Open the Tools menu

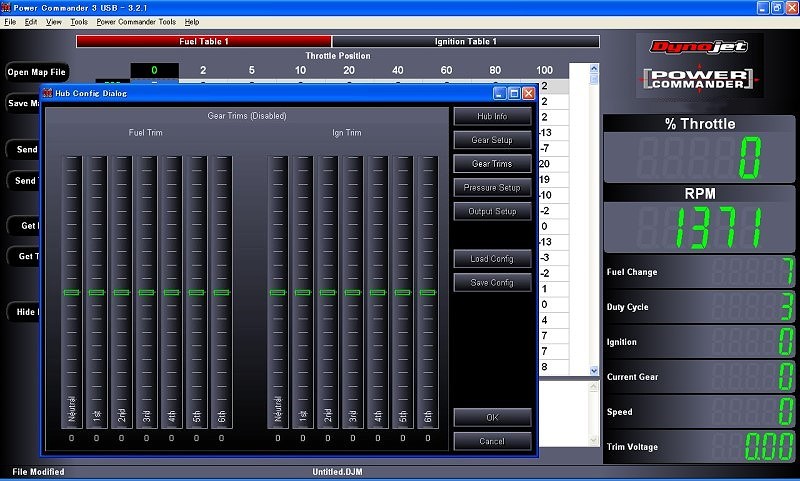[79, 22]
